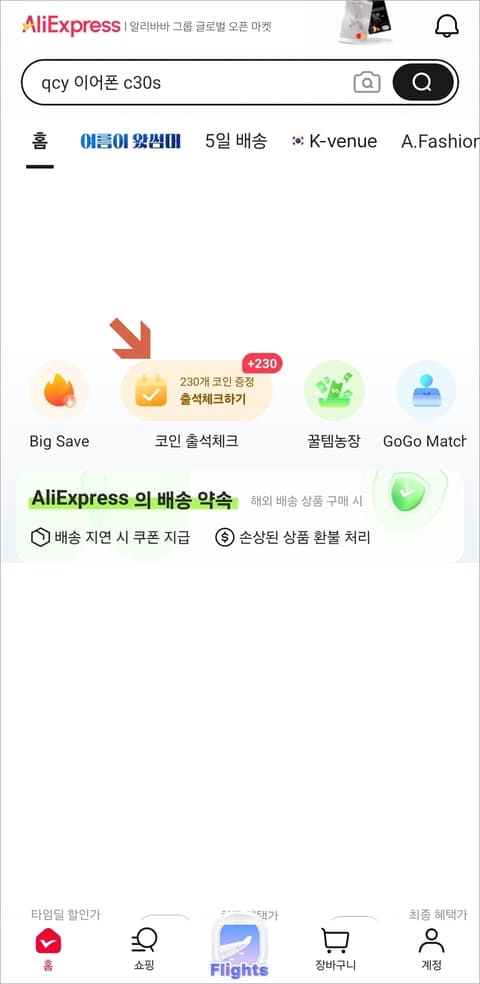
Task: Open the GoGo Match icon
Action: click(x=426, y=390)
